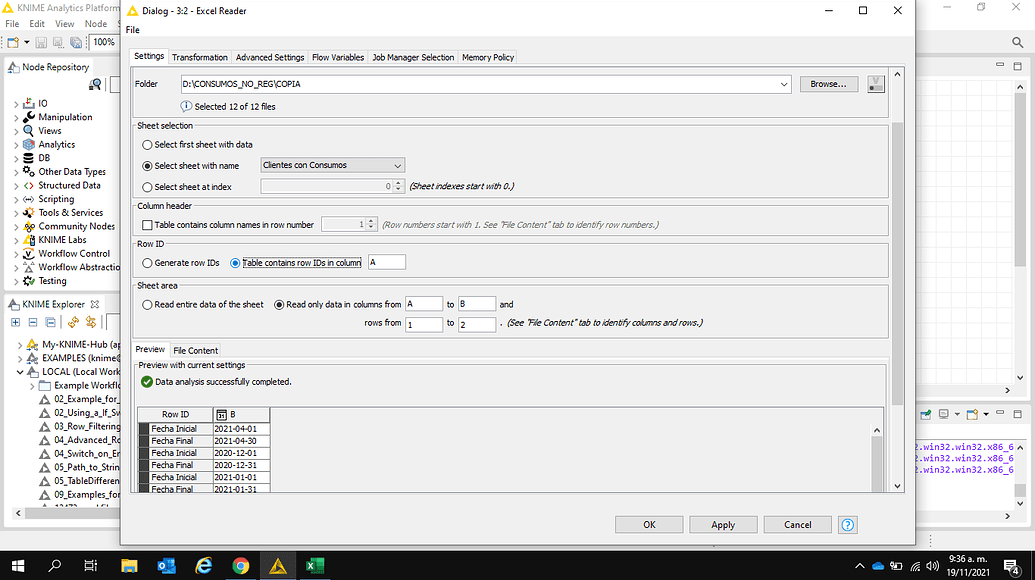Apply the current reader settings

722,524
